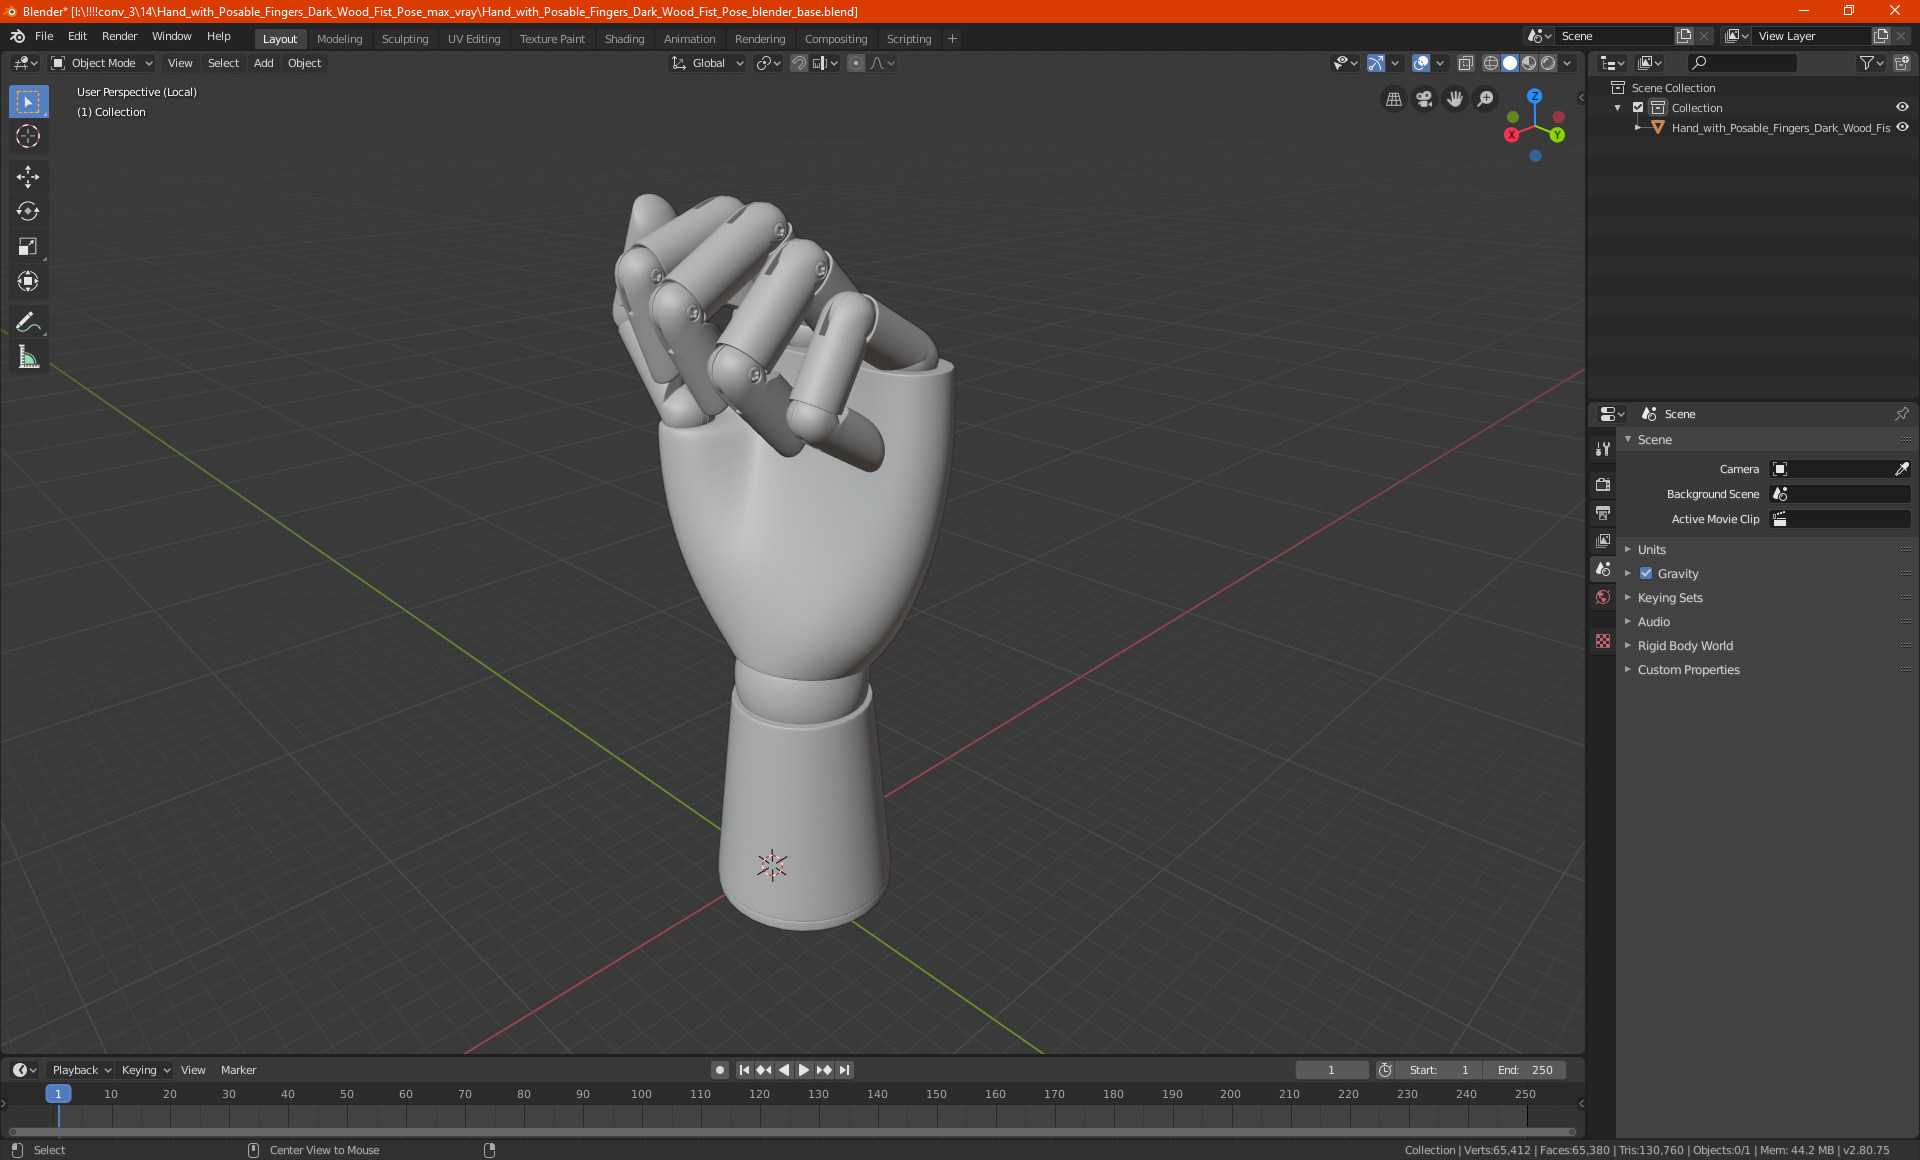The width and height of the screenshot is (1920, 1160).
Task: Open the Add menu in viewport header
Action: click(x=263, y=63)
